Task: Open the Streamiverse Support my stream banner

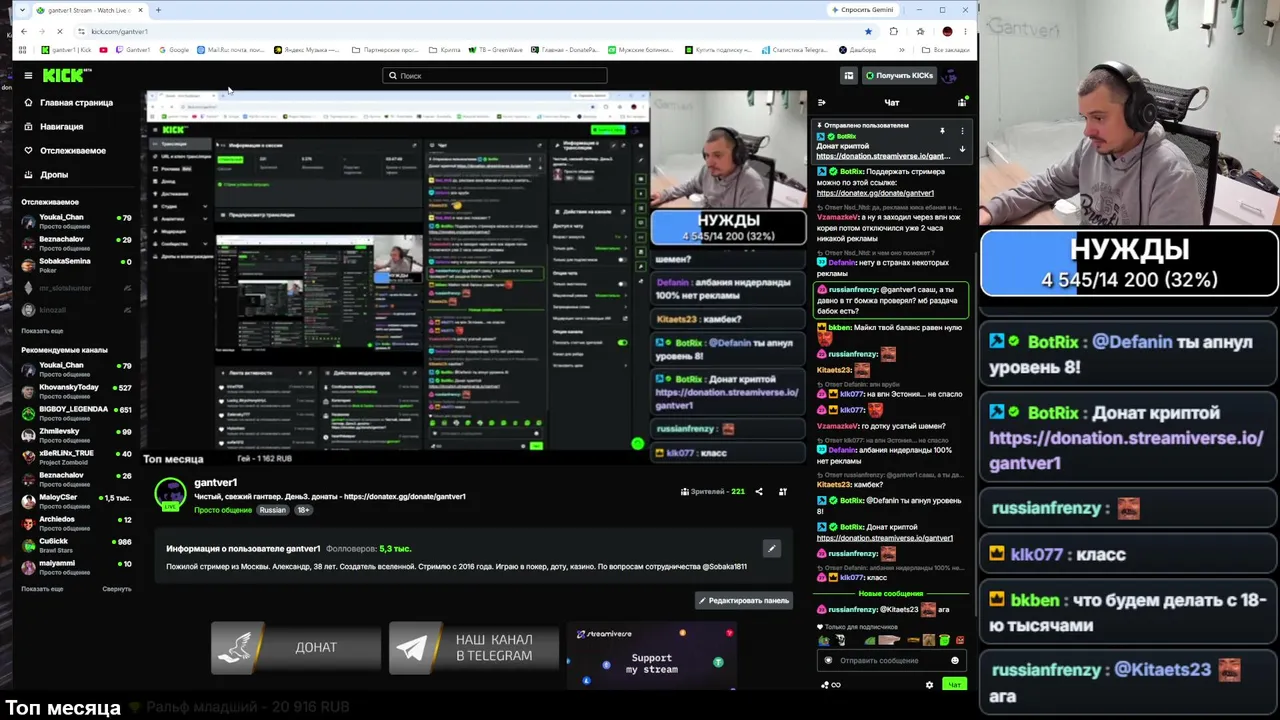Action: (x=651, y=655)
